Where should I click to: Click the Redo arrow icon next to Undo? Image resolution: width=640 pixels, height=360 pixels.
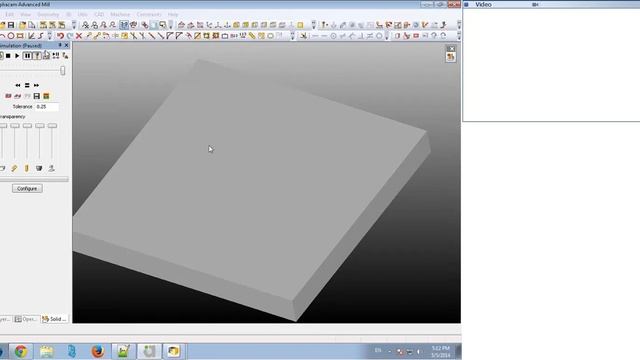pos(70,36)
